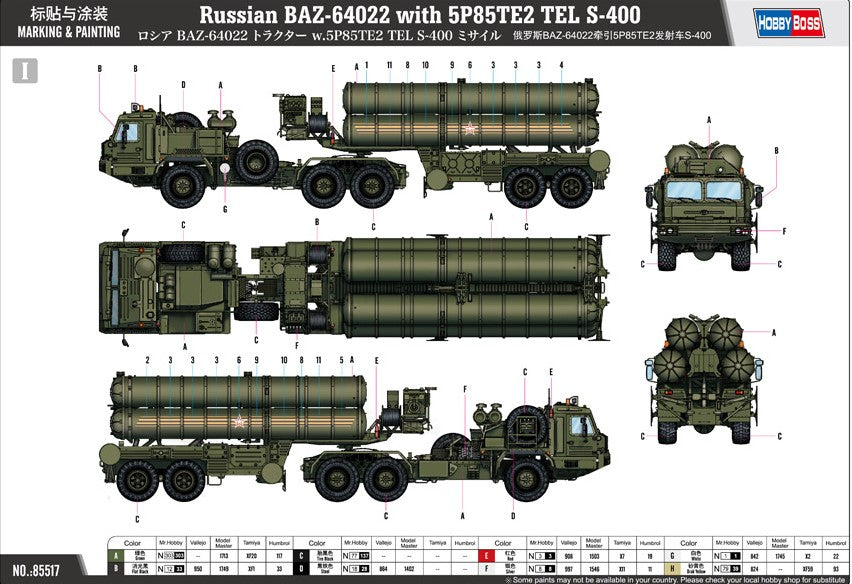The width and height of the screenshot is (852, 584).
Task: Click Model Master "1402" in the Steel row
Action: [x=408, y=569]
